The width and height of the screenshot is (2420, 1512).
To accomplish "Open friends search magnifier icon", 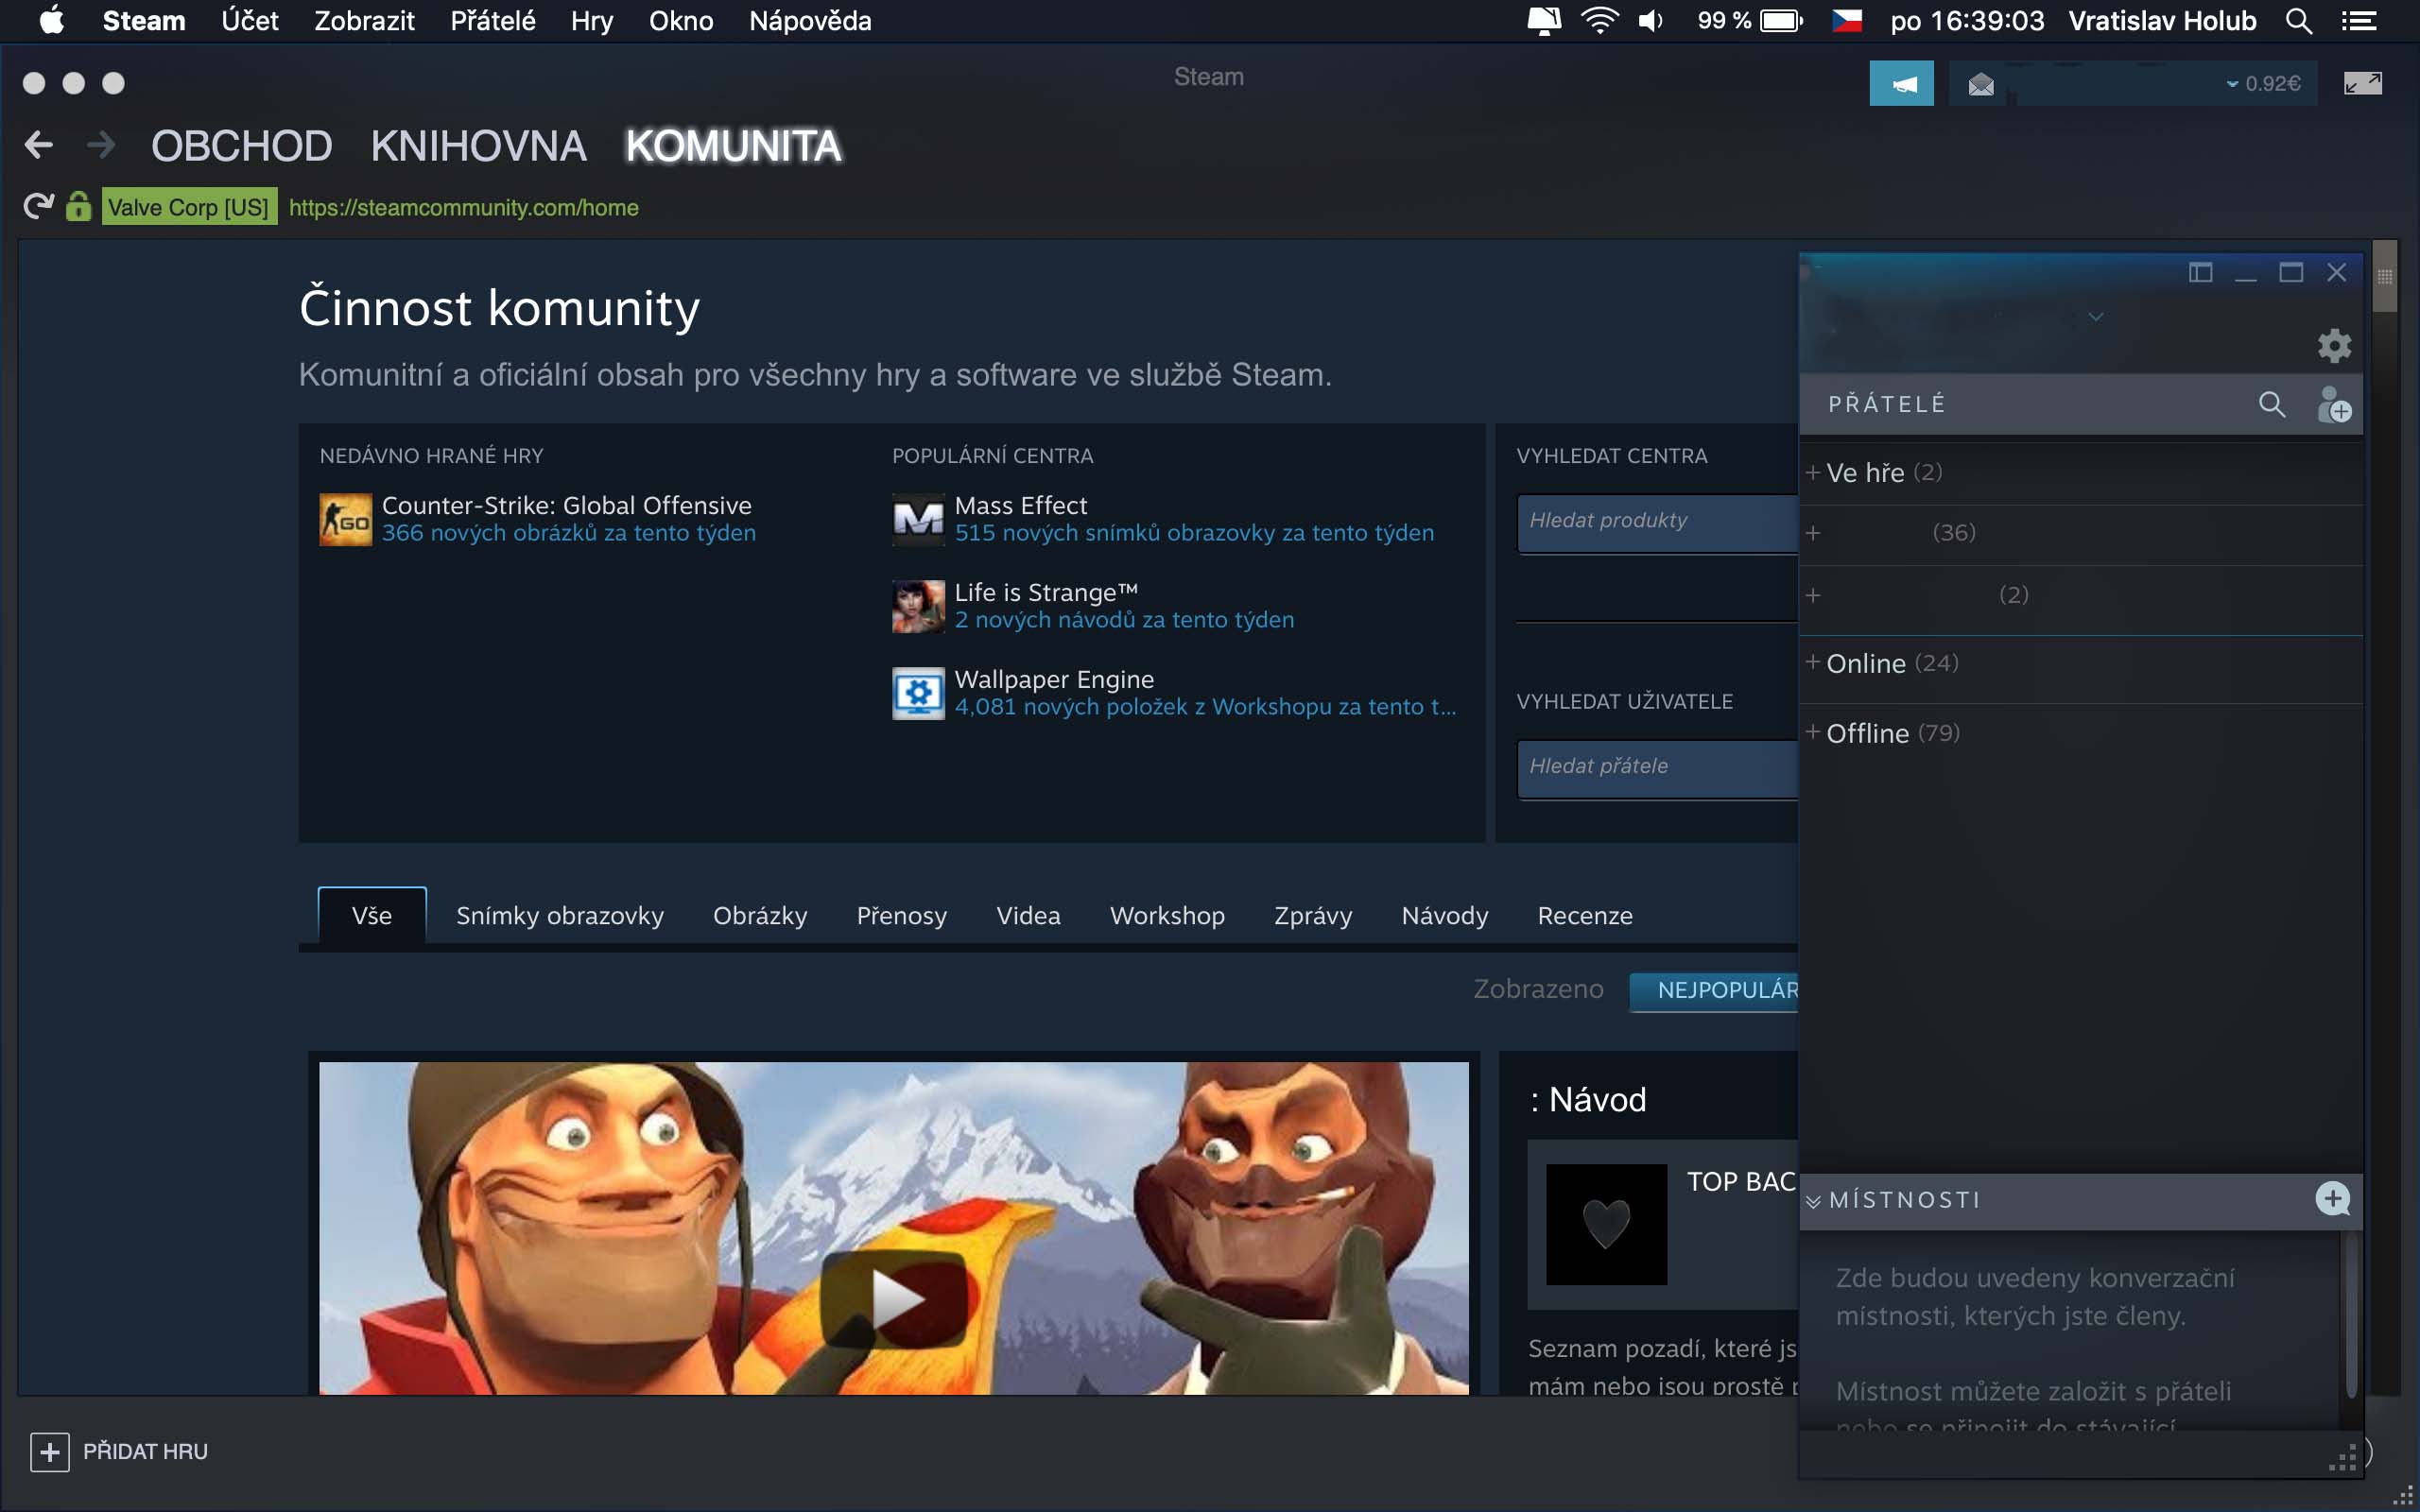I will (x=2271, y=405).
